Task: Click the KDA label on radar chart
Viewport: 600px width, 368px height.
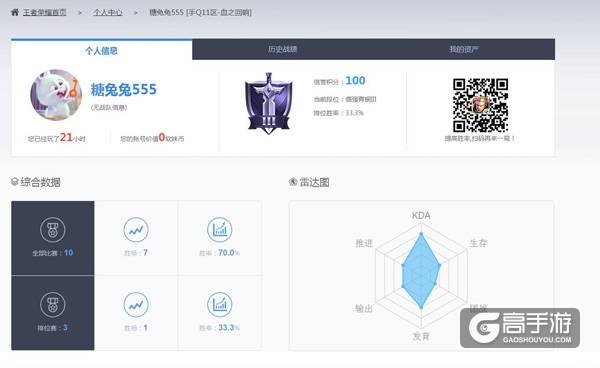Action: pos(421,216)
